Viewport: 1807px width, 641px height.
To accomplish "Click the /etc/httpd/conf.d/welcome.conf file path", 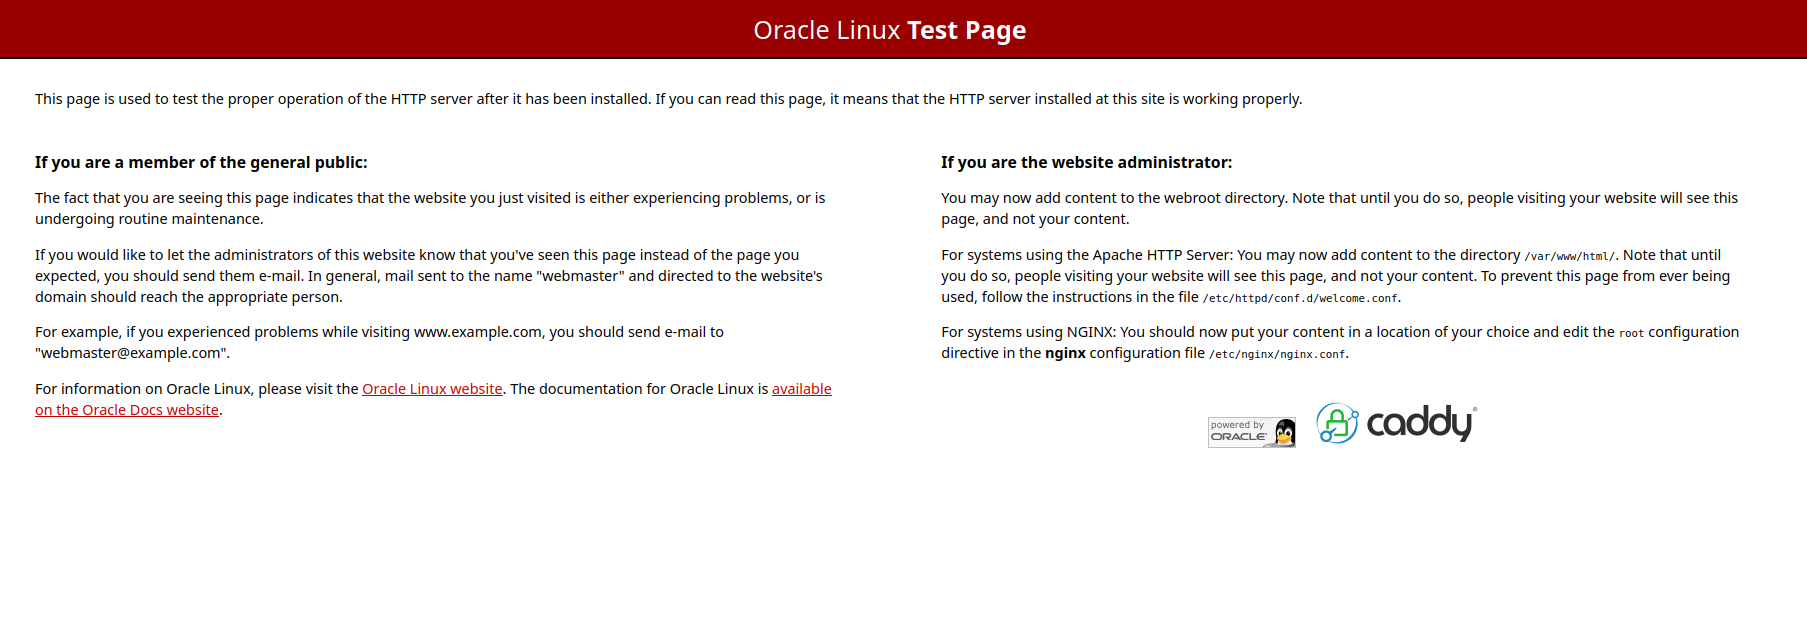I will pos(1300,298).
